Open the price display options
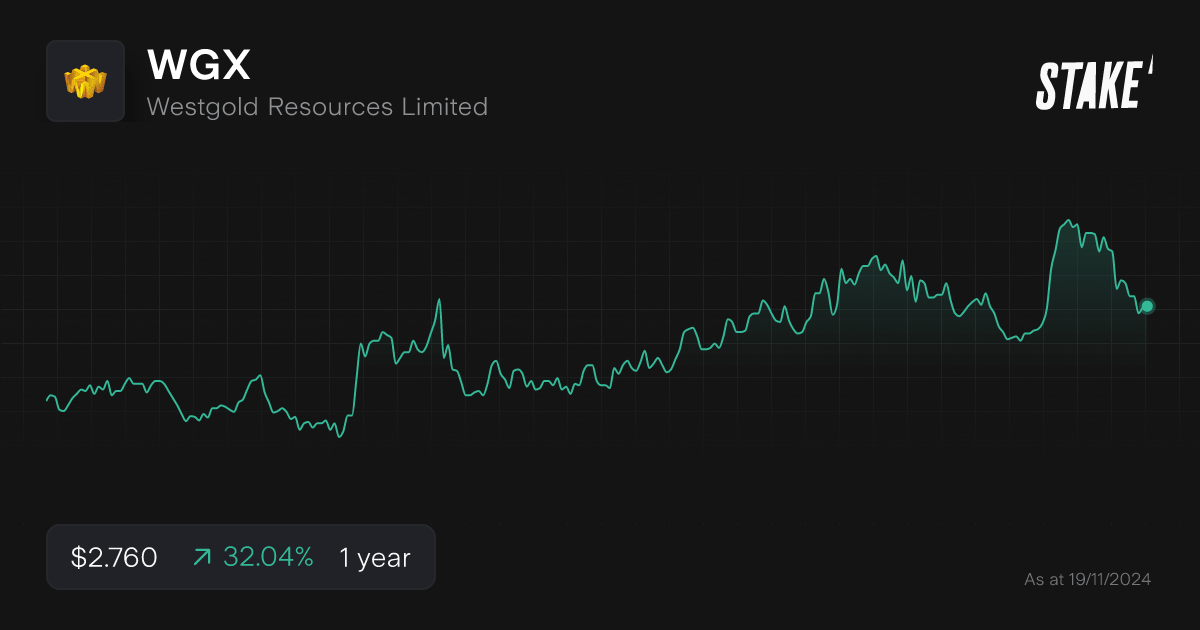1200x630 pixels. [x=112, y=557]
